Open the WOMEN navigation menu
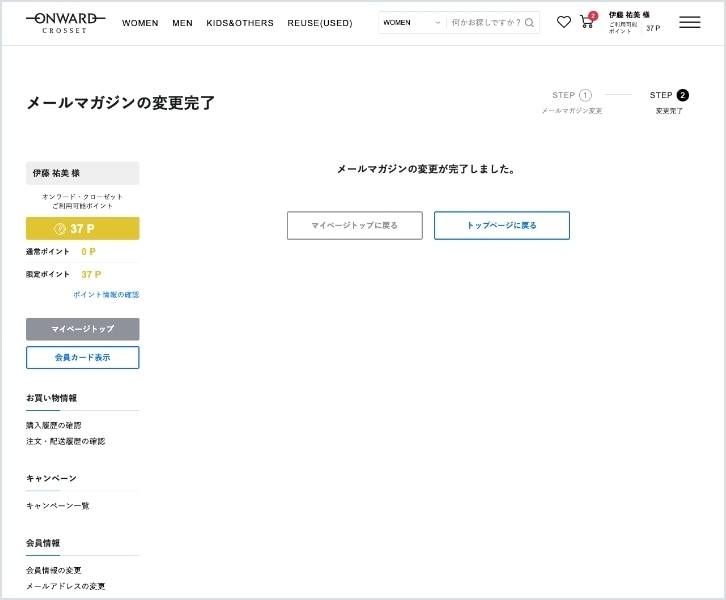 pyautogui.click(x=140, y=23)
